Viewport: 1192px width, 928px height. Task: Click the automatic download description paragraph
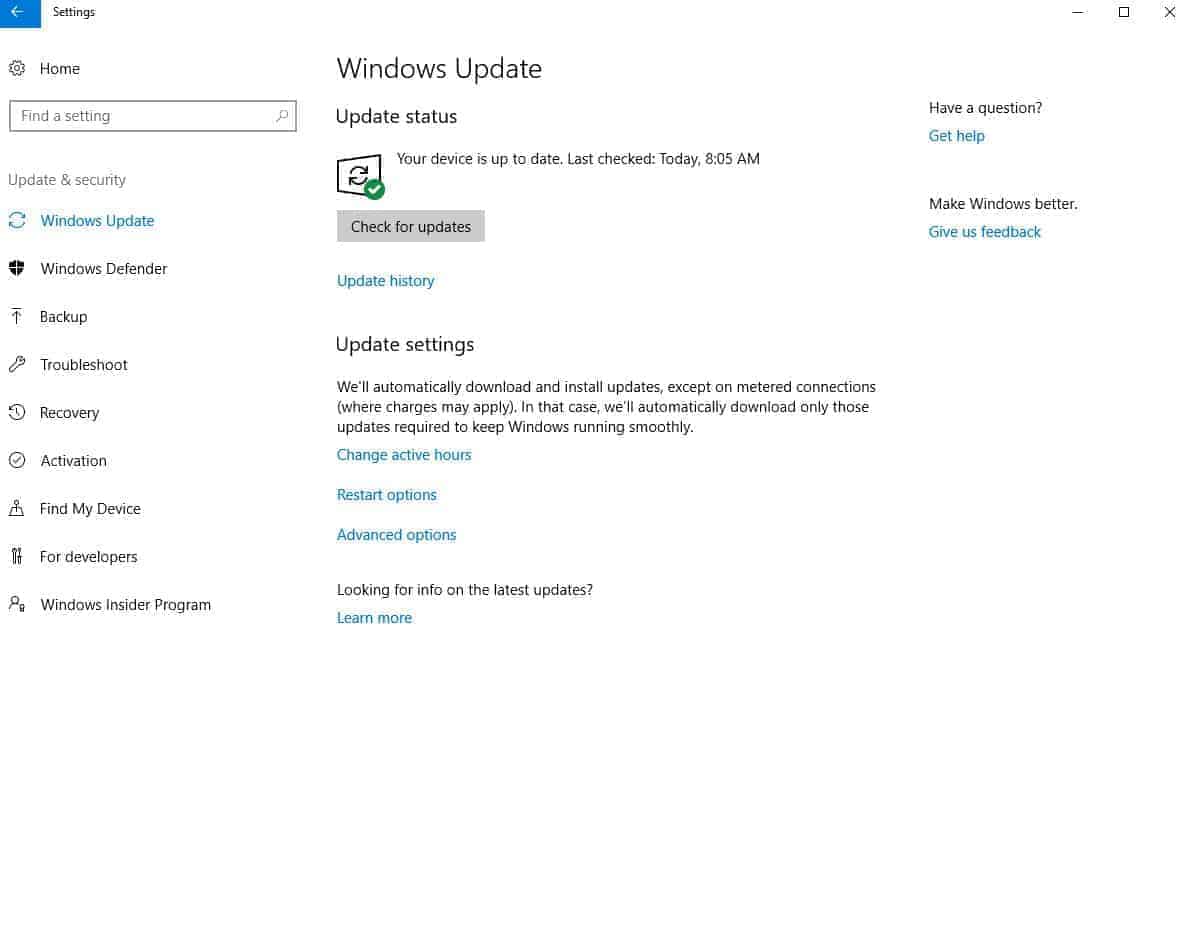coord(606,407)
